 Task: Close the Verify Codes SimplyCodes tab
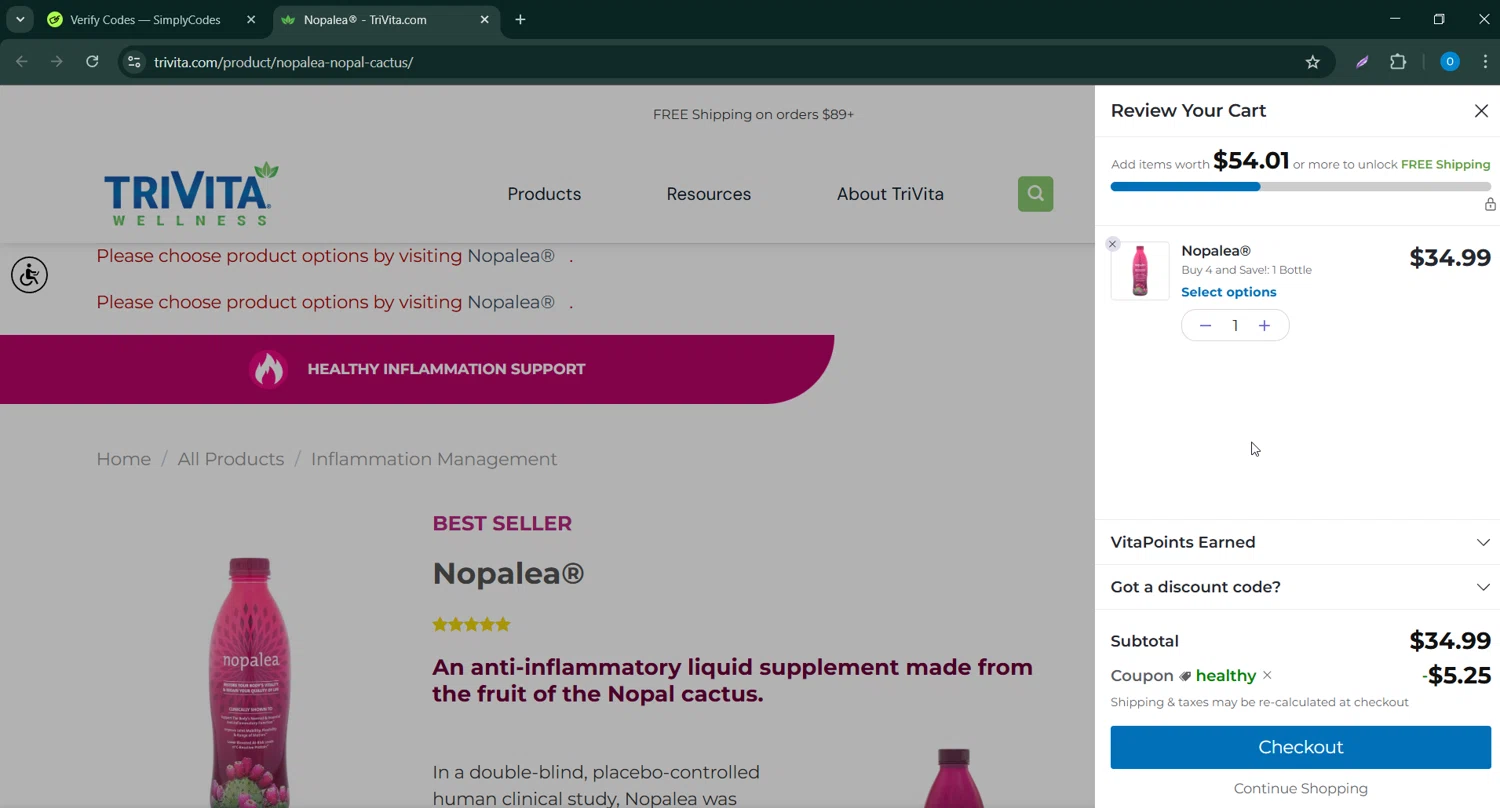pos(251,19)
